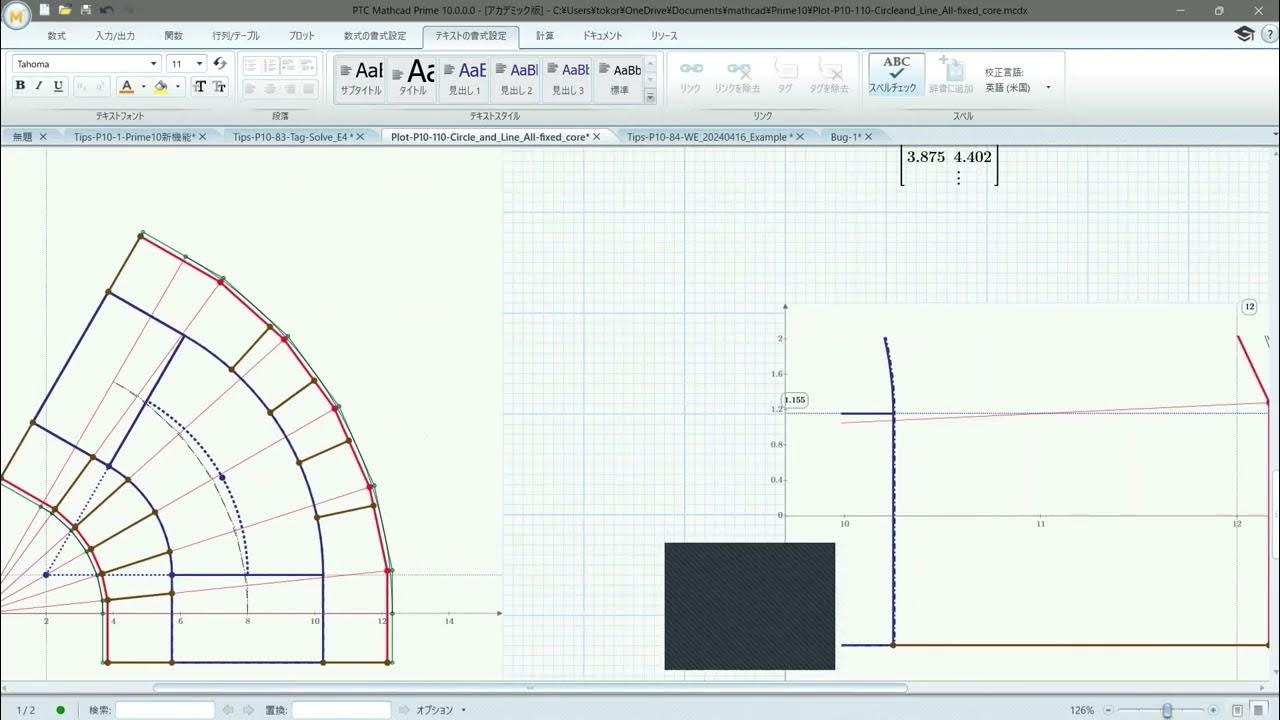Image resolution: width=1280 pixels, height=720 pixels.
Task: Toggle underline text formatting
Action: pos(58,86)
